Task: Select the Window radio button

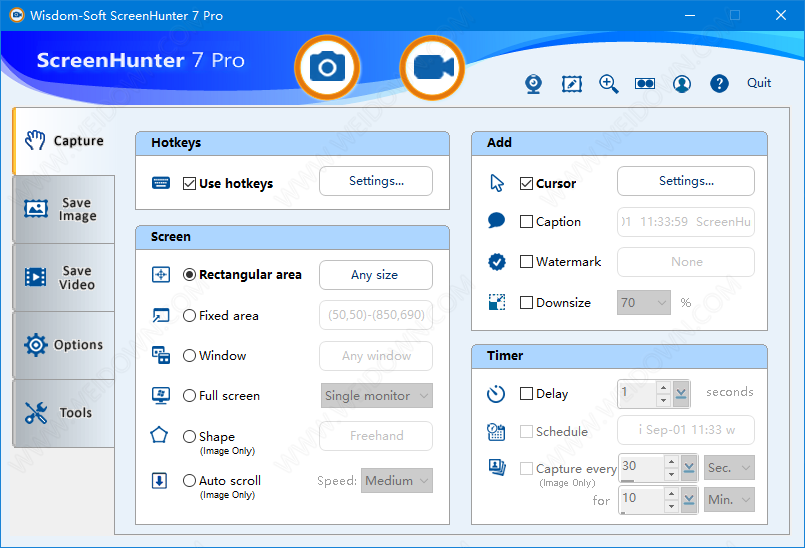Action: click(189, 355)
